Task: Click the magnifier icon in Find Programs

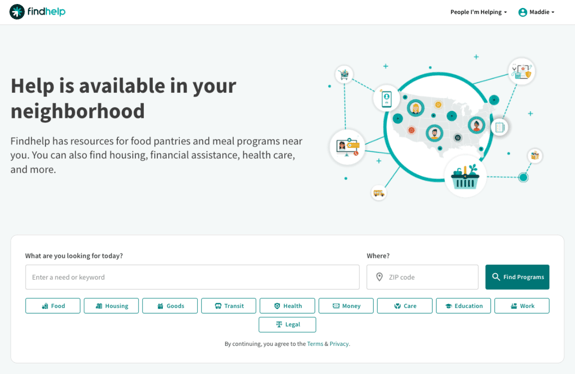Action: pos(496,277)
